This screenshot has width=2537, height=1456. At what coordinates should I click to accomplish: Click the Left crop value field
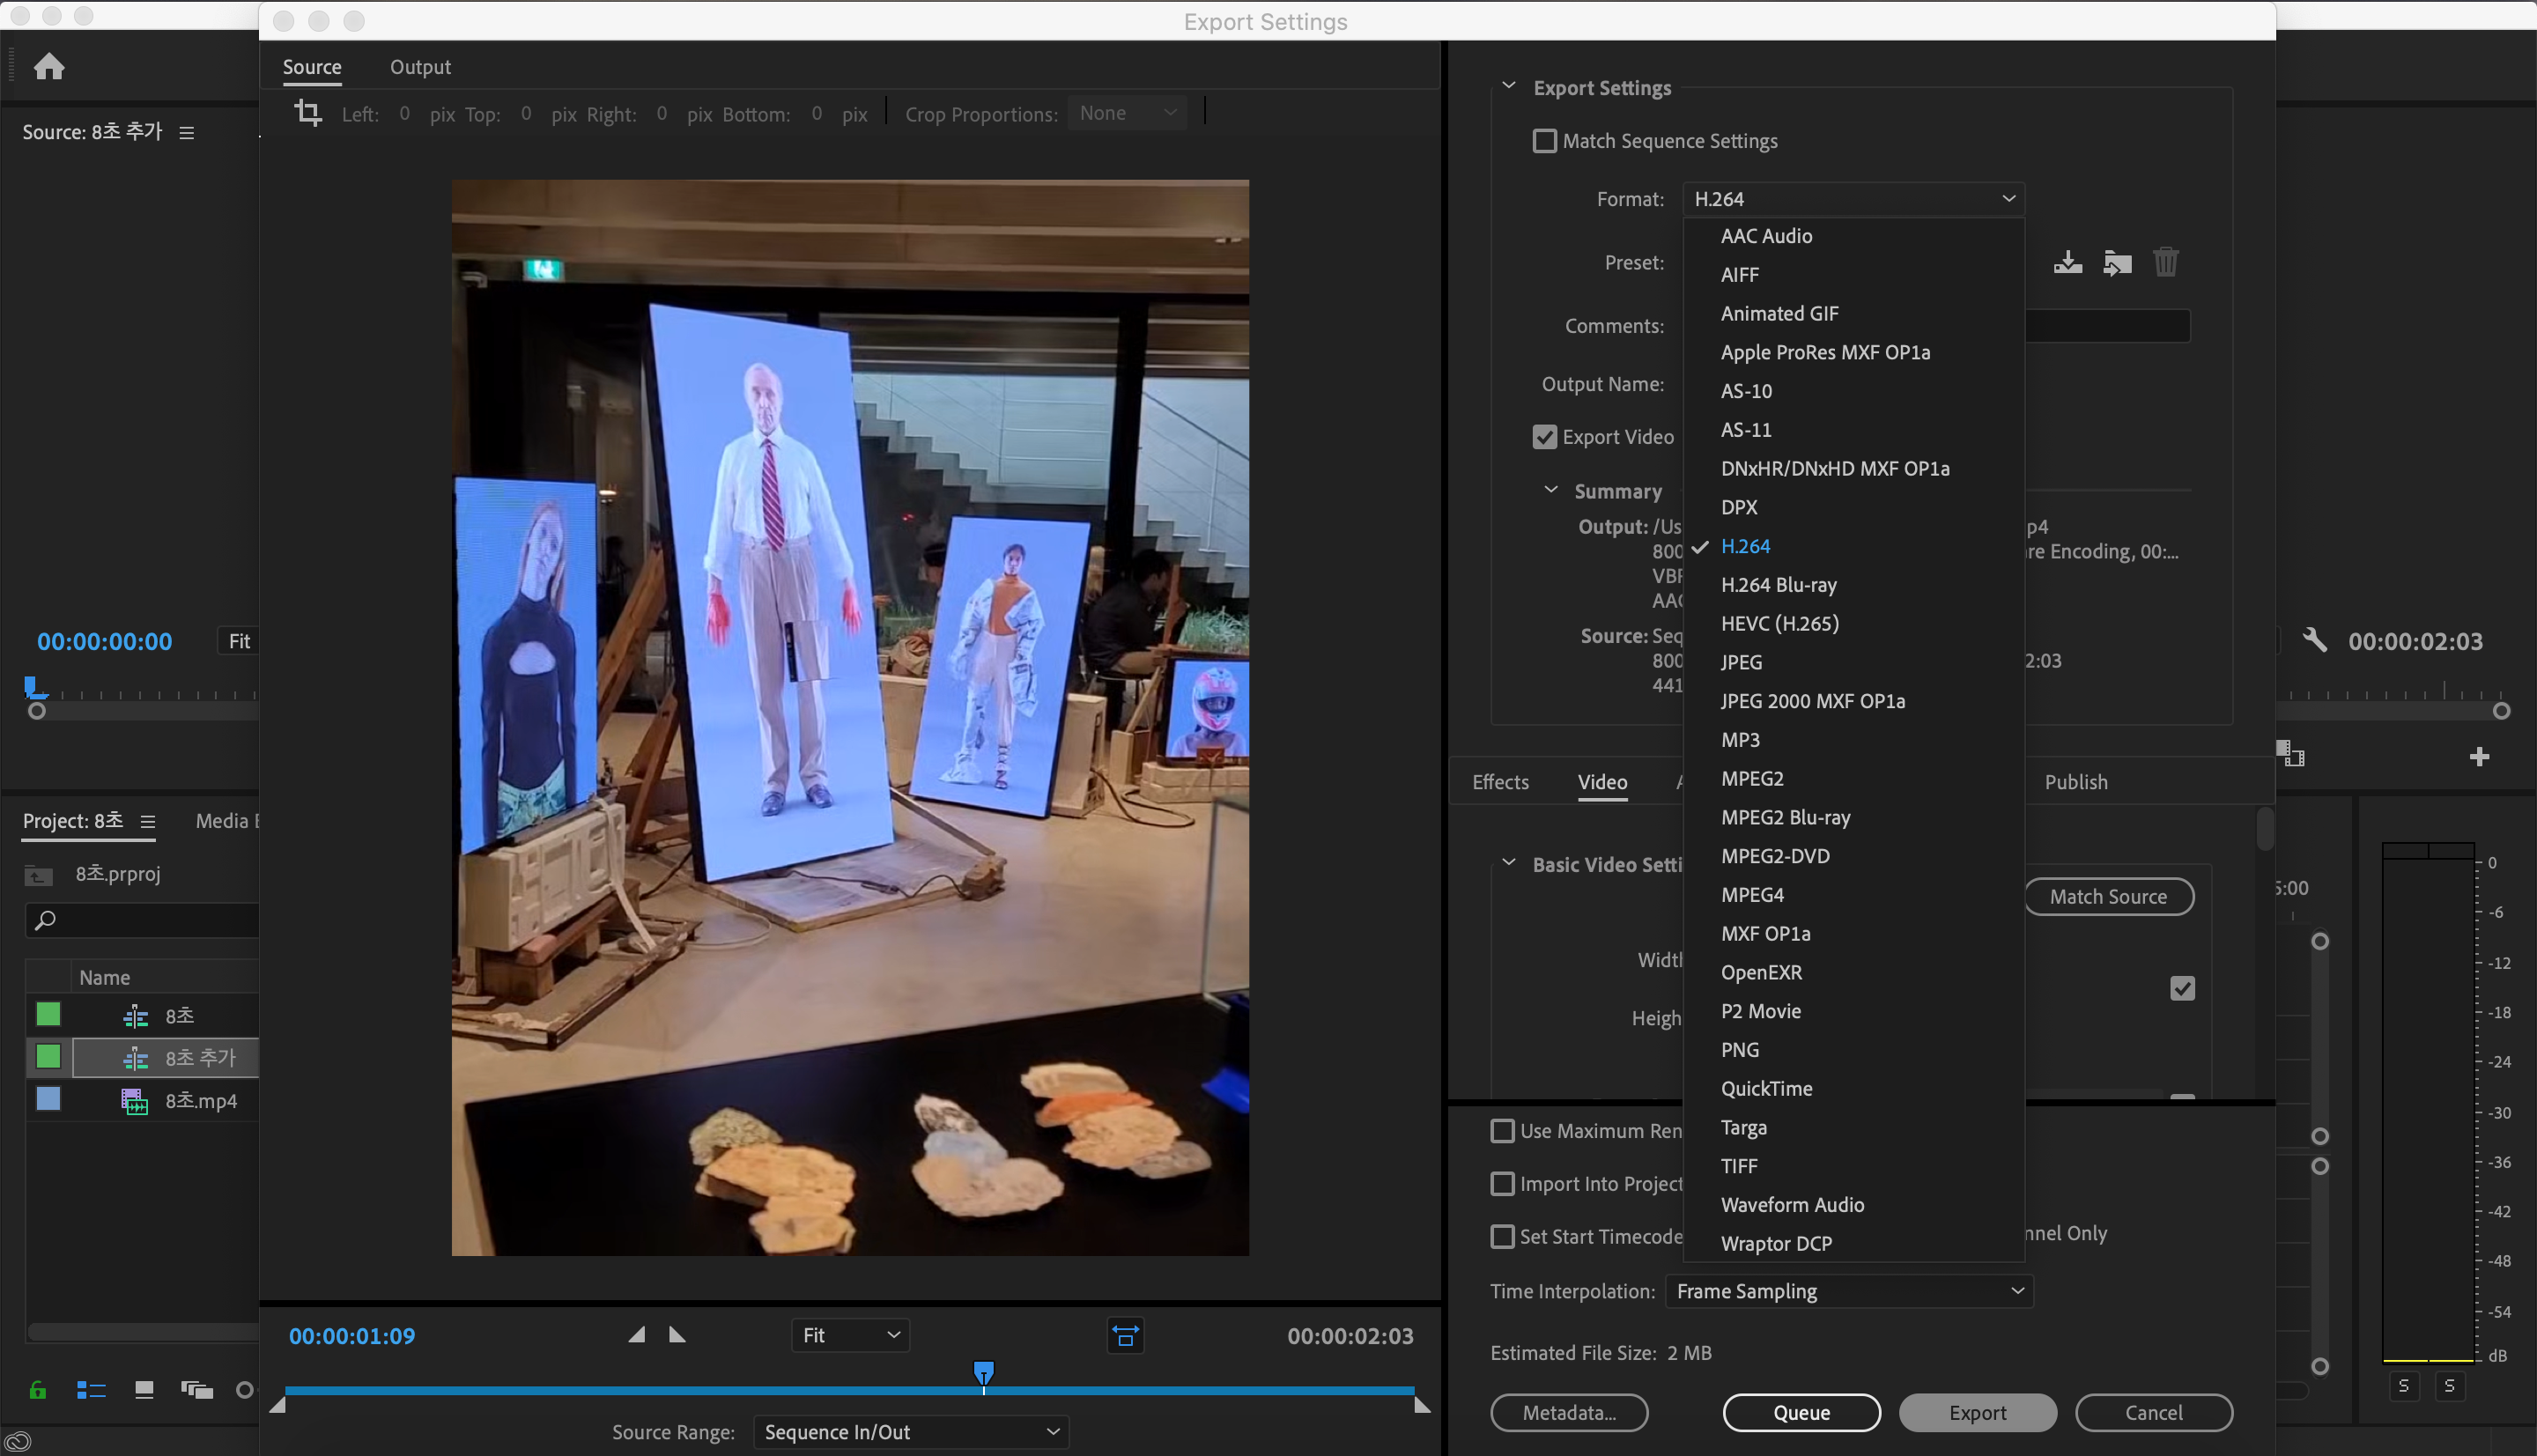pyautogui.click(x=404, y=113)
